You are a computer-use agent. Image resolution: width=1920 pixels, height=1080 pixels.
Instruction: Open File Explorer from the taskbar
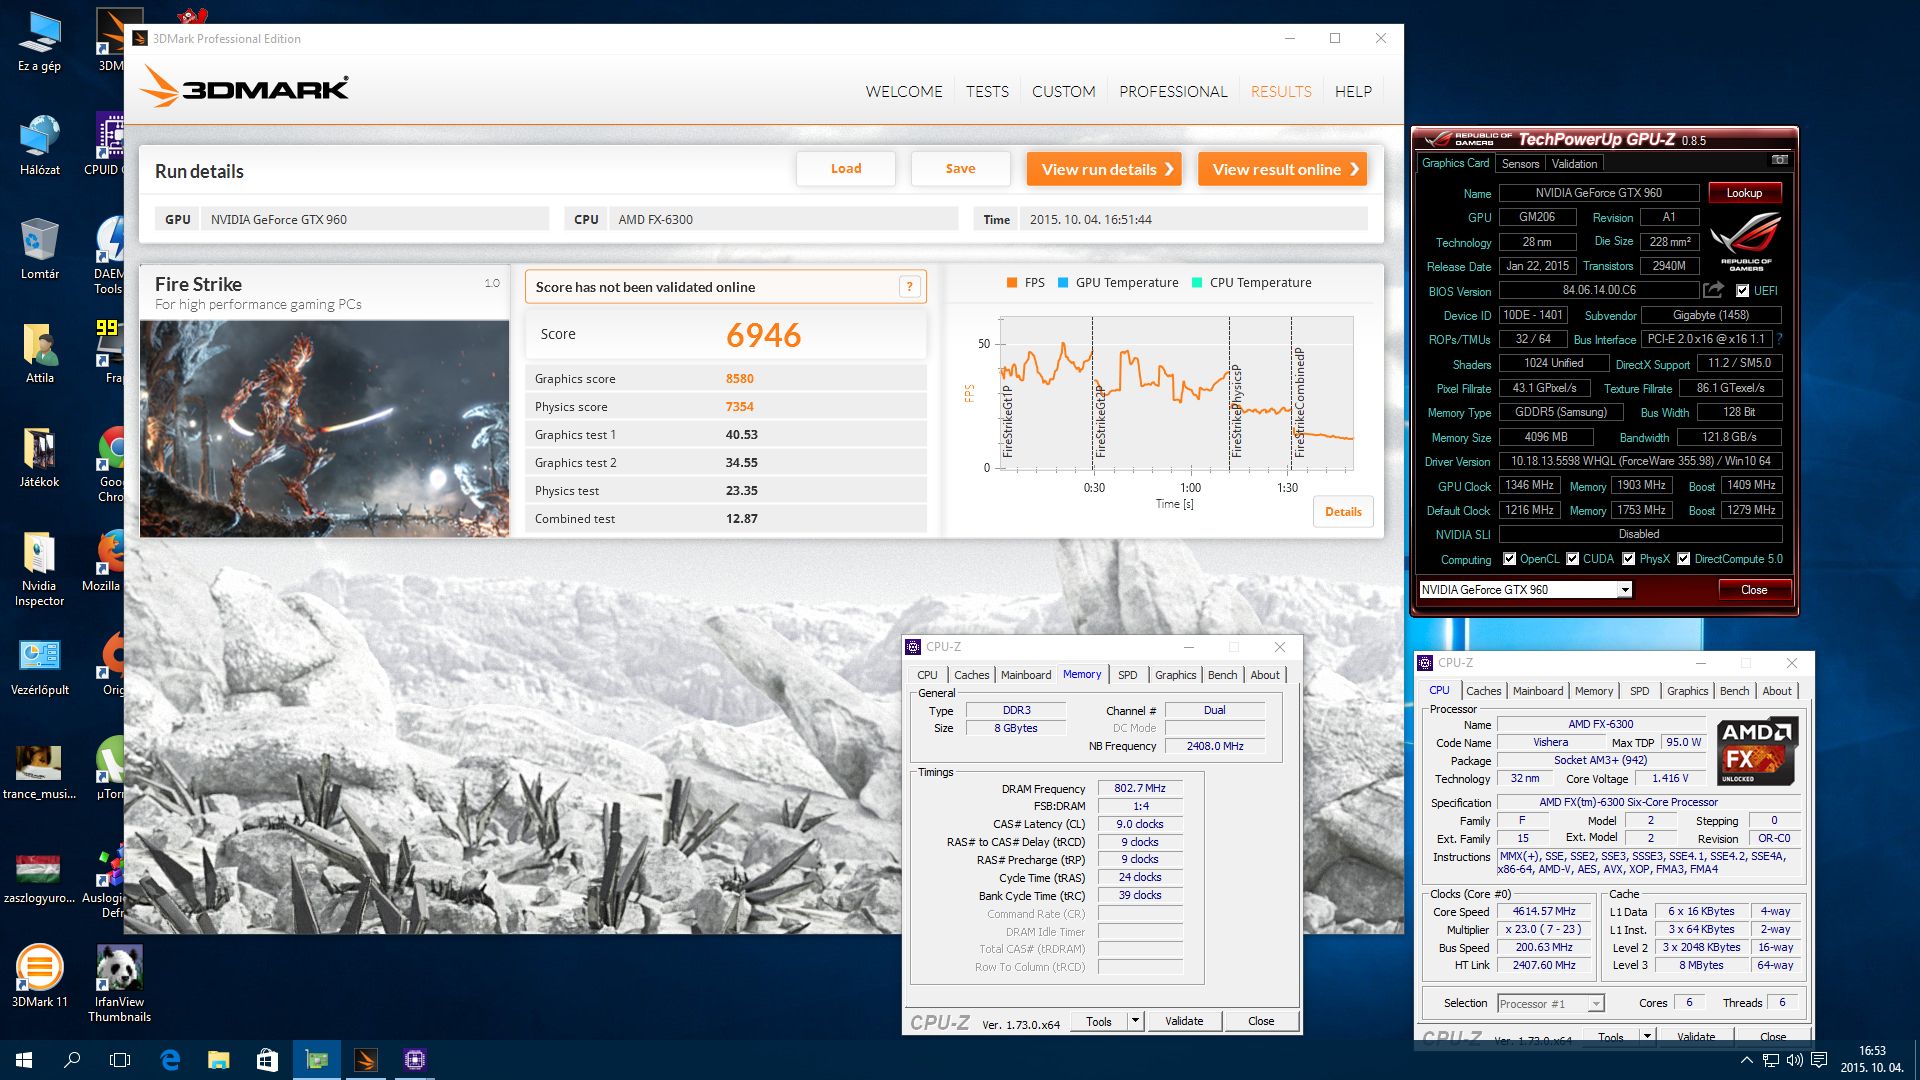tap(218, 1060)
